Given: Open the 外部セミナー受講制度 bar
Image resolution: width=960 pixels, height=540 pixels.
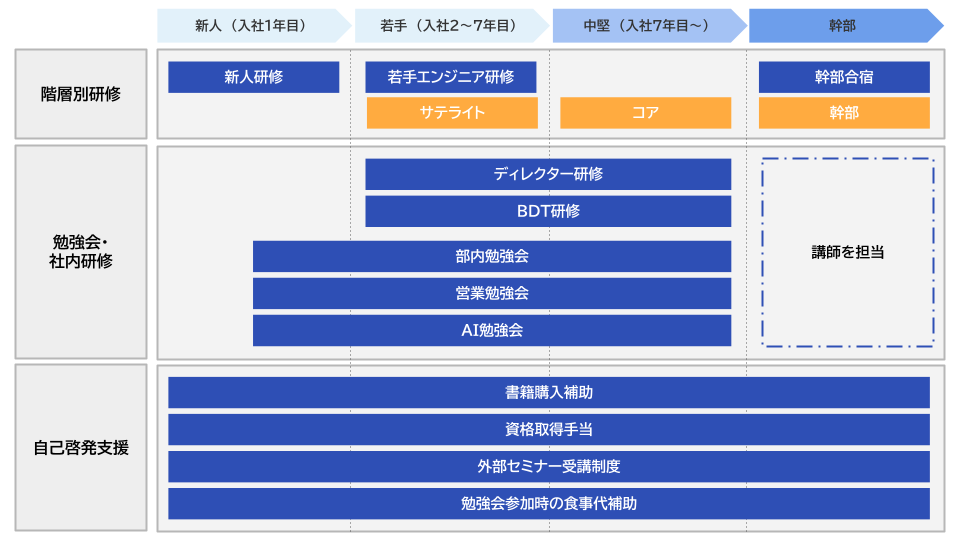Looking at the screenshot, I should coord(549,467).
